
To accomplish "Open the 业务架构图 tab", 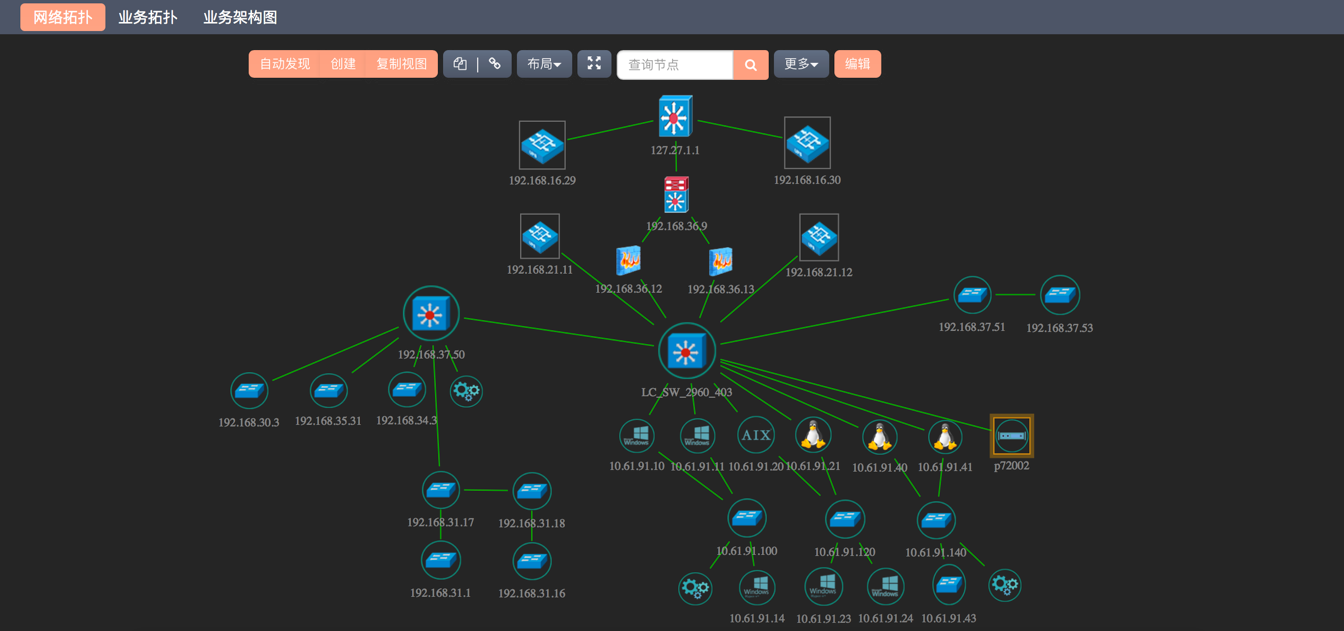I will 240,17.
